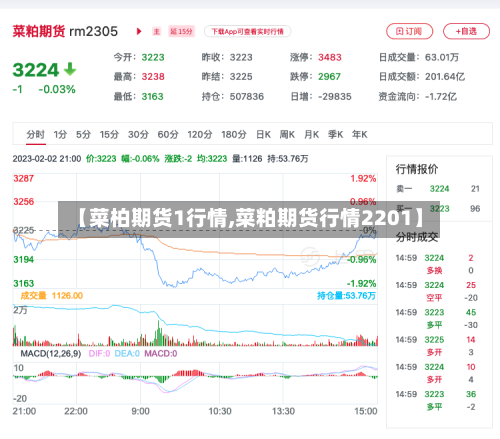
Task: Select the 分时 chart tab
Action: point(36,135)
